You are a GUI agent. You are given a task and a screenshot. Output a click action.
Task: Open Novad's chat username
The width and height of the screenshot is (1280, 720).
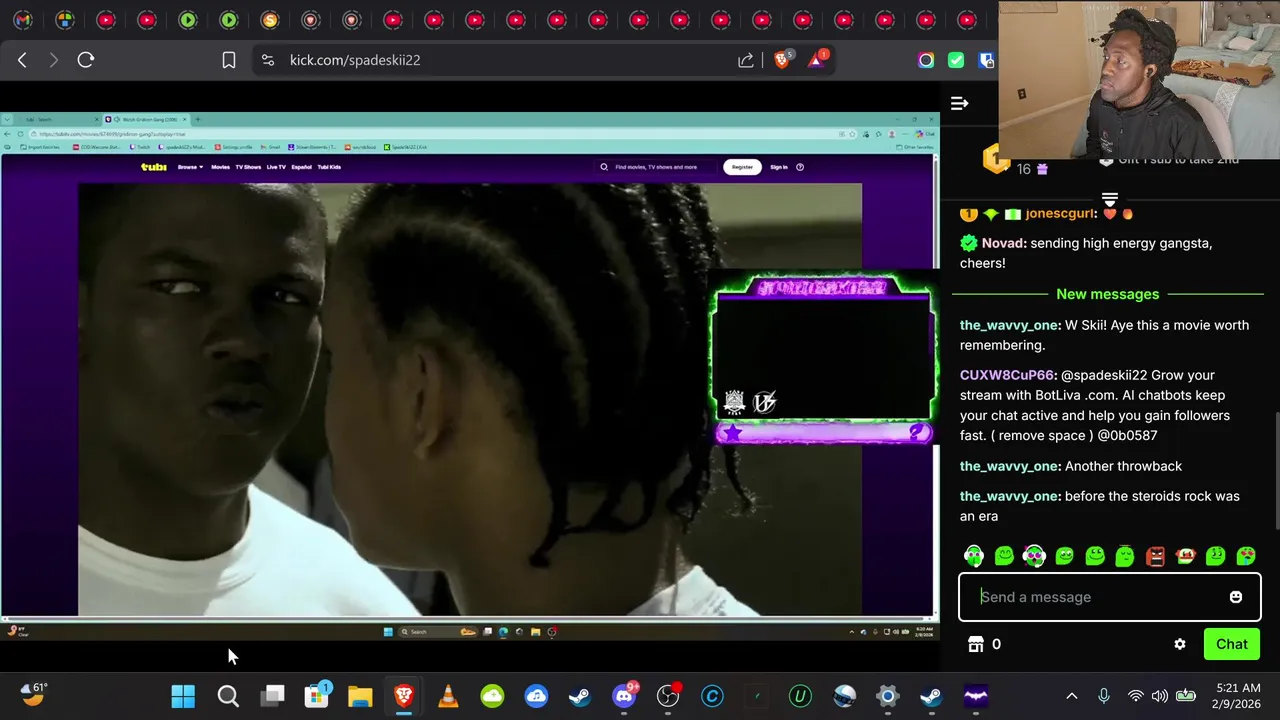(x=1003, y=243)
